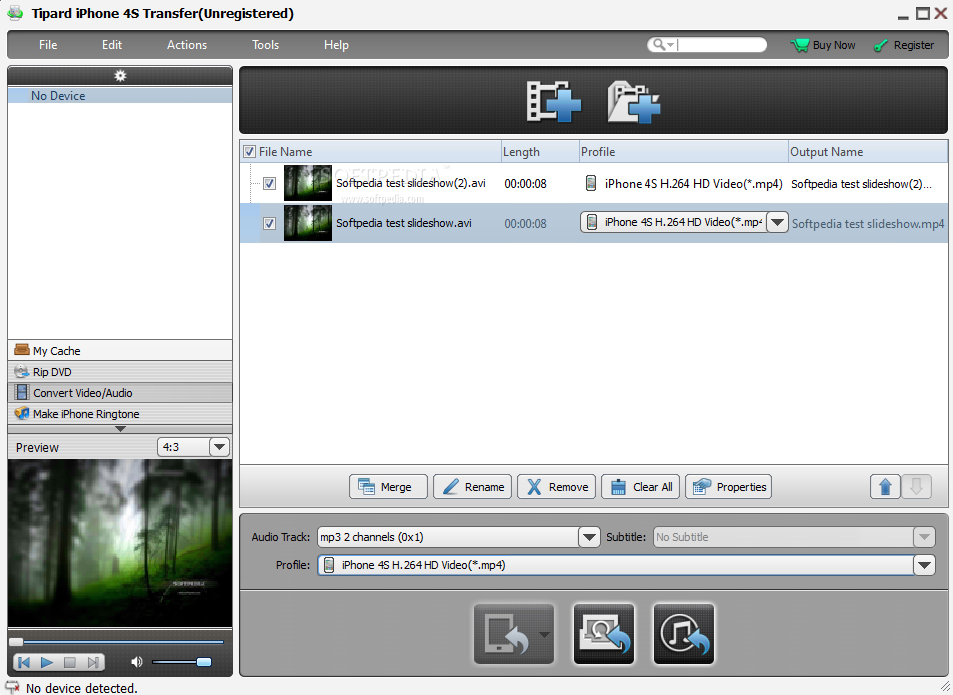953x695 pixels.
Task: Toggle the select-all File Name checkbox
Action: pos(249,152)
